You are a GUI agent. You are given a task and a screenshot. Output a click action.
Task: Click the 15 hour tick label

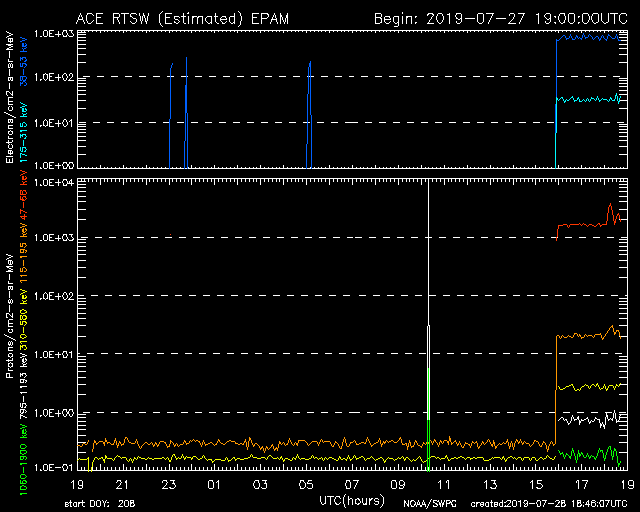(530, 484)
